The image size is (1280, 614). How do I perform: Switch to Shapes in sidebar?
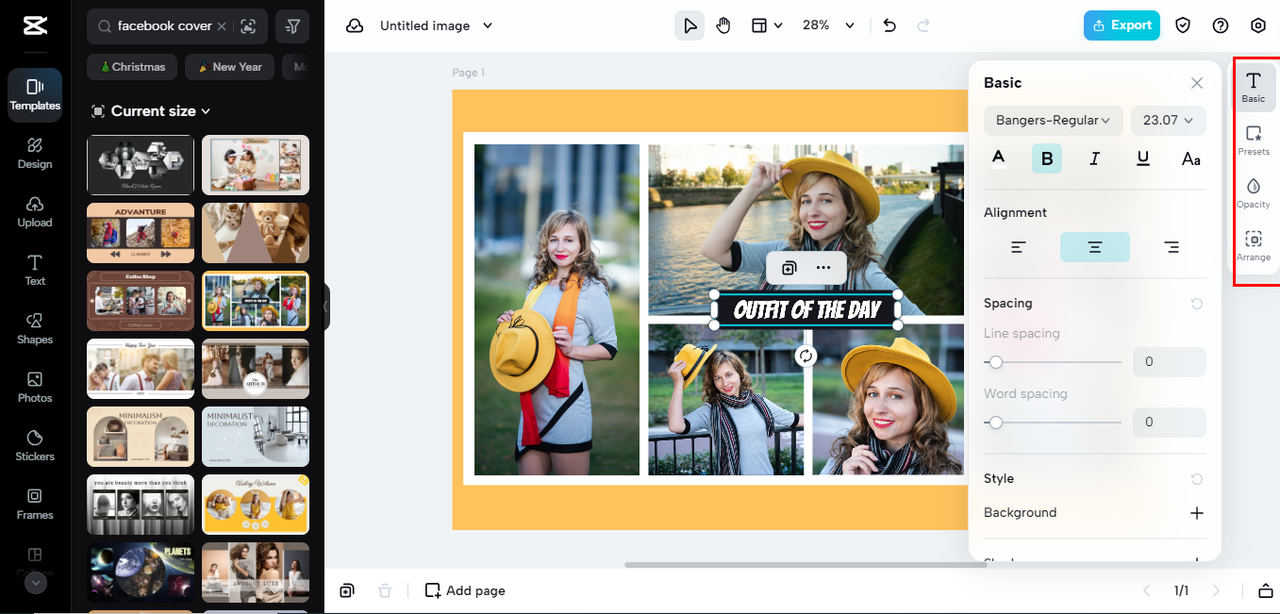coord(35,327)
